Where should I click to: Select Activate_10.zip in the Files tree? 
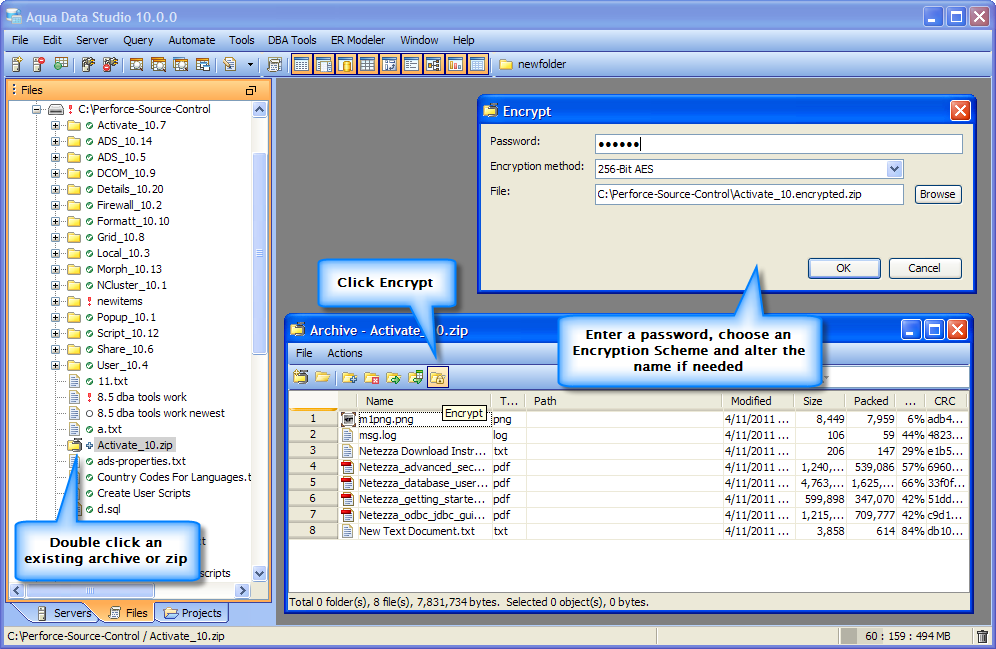click(135, 445)
